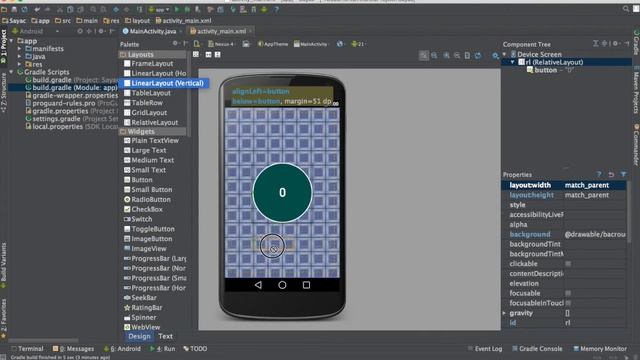This screenshot has height=360, width=640.
Task: Click the screen orientation icon in design toolbar
Action: (246, 44)
